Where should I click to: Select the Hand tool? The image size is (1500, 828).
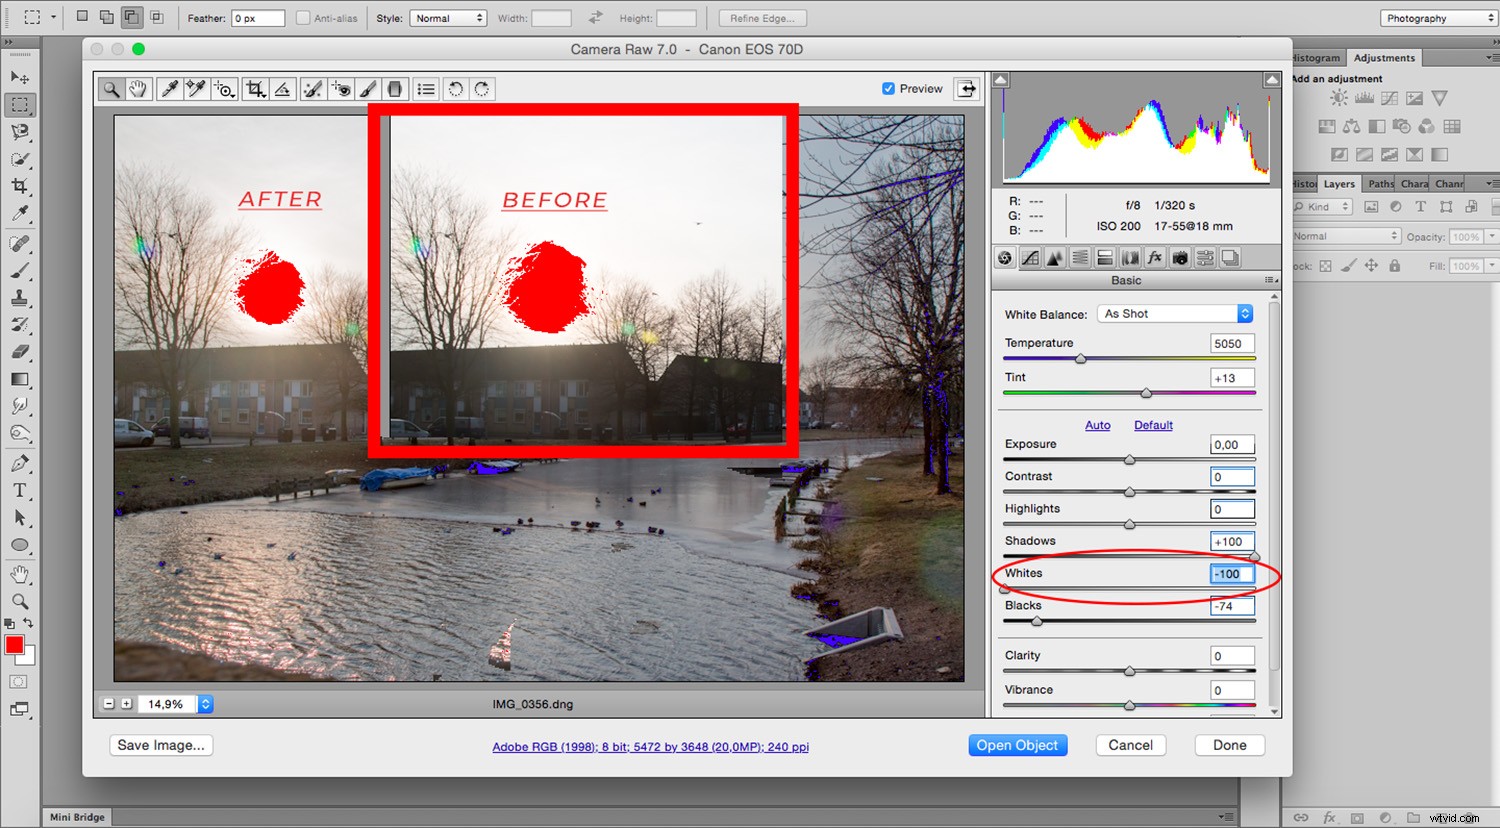tap(138, 88)
